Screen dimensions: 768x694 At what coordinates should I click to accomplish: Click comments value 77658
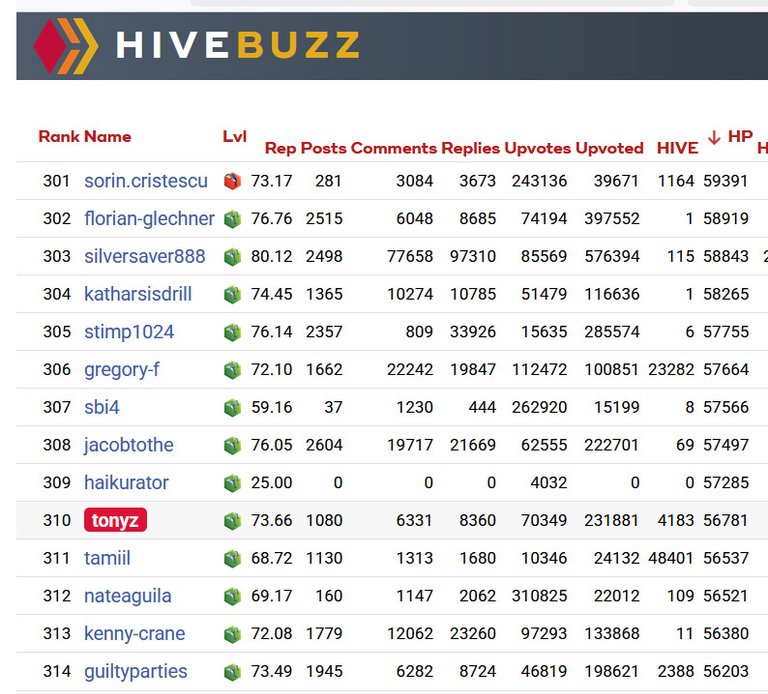pos(410,257)
